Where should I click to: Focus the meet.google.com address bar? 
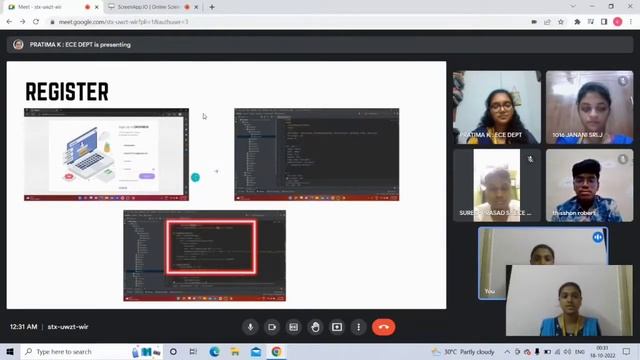click(x=286, y=22)
